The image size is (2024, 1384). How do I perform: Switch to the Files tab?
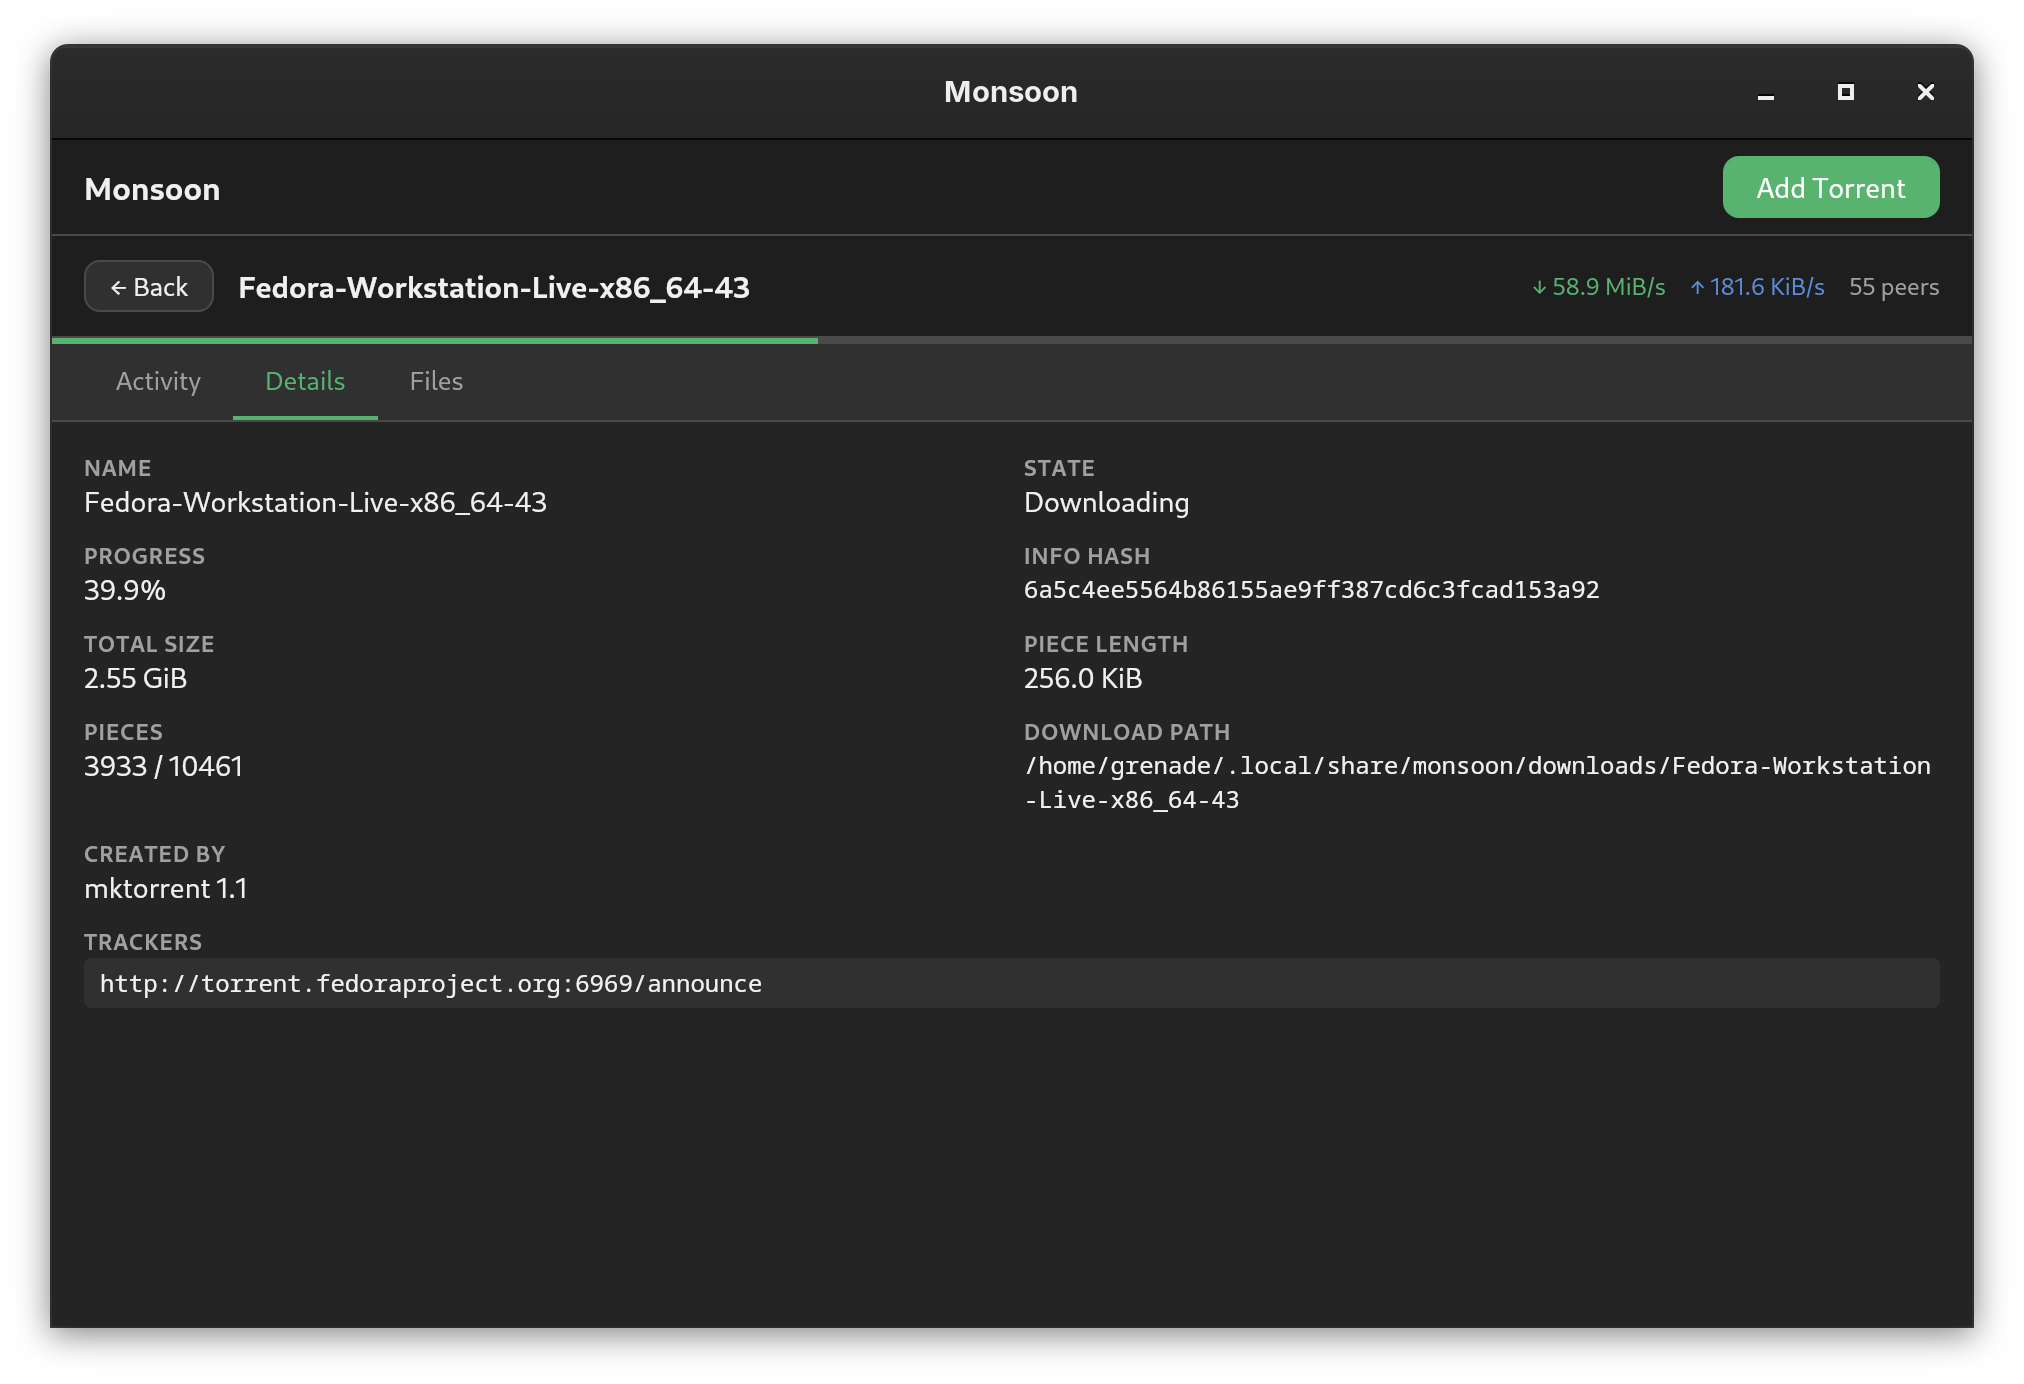pyautogui.click(x=436, y=381)
